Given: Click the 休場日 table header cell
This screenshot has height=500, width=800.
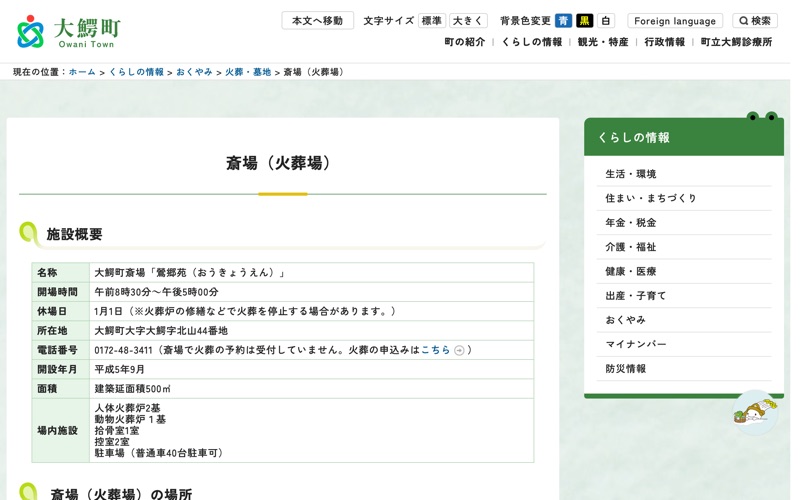Looking at the screenshot, I should [x=61, y=311].
